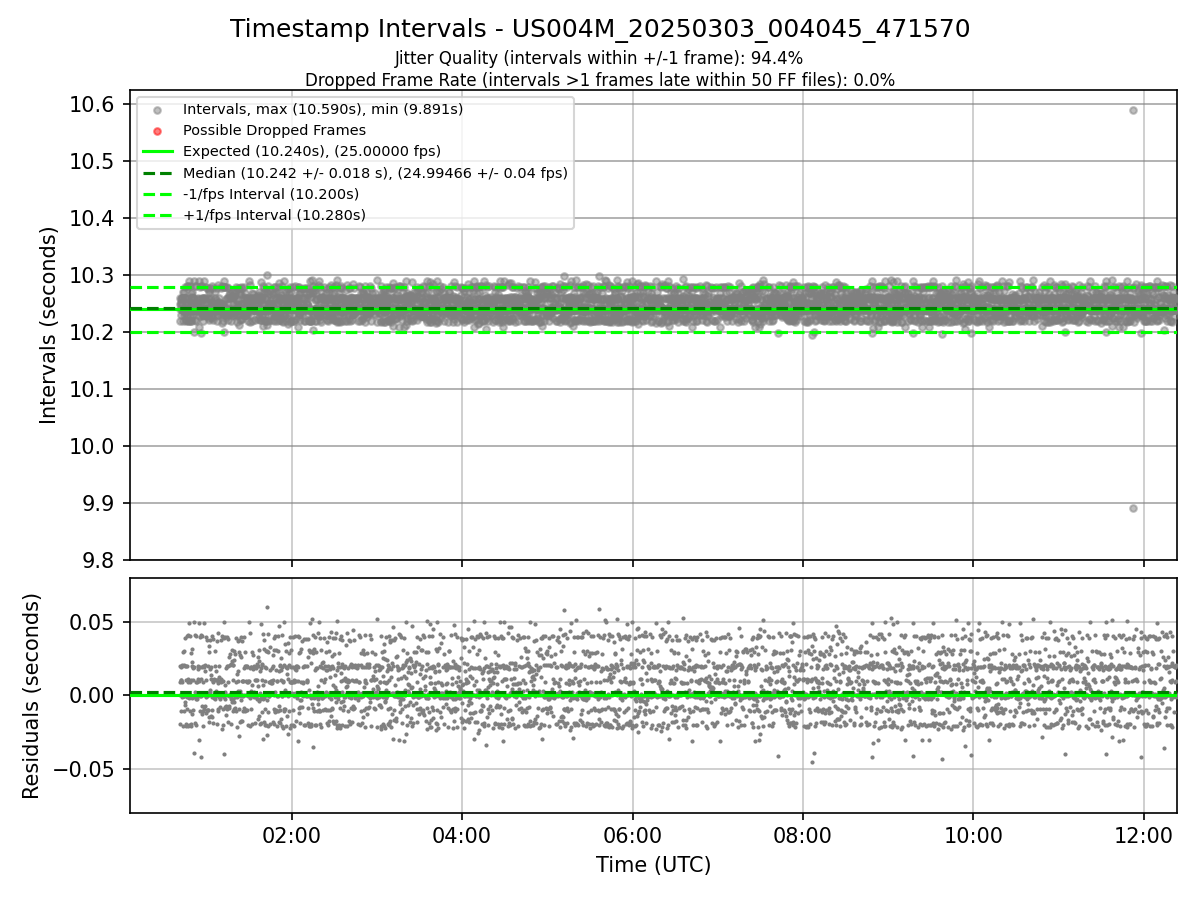
Task: Click legend entry '+1/fps Interval (10.280s)'
Action: [274, 215]
